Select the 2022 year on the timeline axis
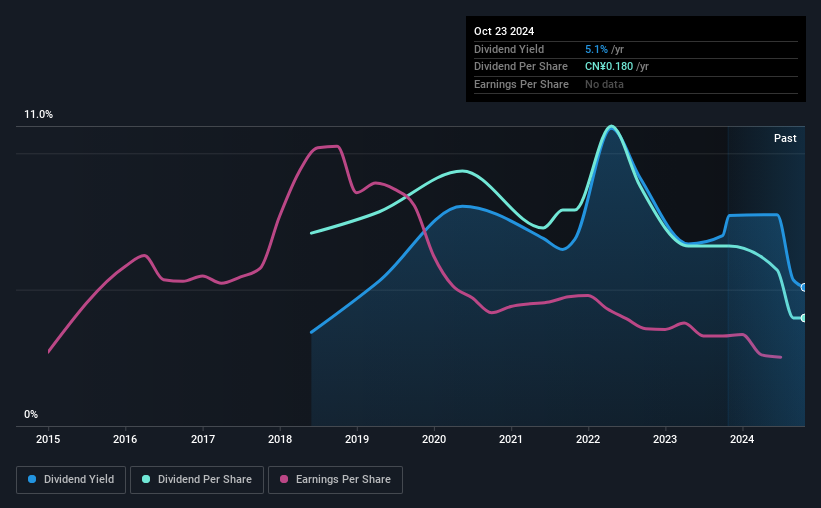Viewport: 821px width, 508px height. (x=588, y=439)
